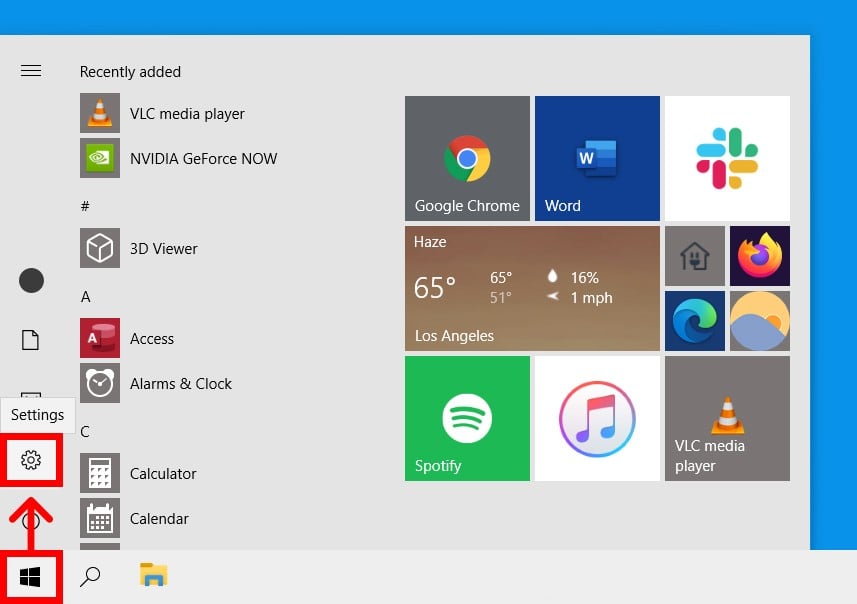The width and height of the screenshot is (857, 604).
Task: Click the small Firefox tile
Action: coord(759,256)
